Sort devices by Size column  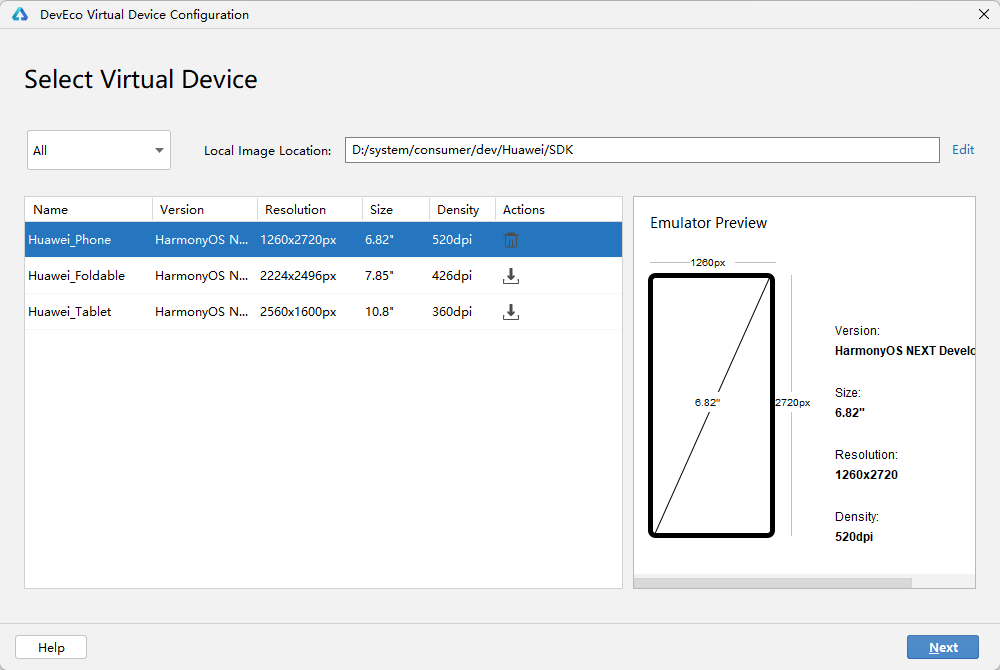click(396, 210)
